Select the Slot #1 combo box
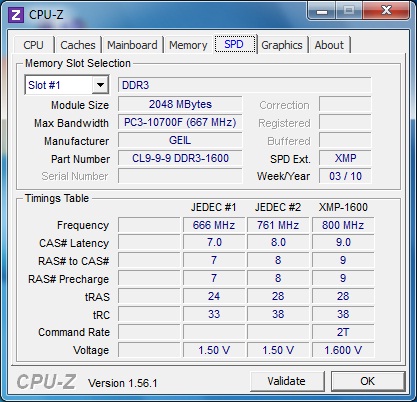The width and height of the screenshot is (417, 402). (67, 85)
